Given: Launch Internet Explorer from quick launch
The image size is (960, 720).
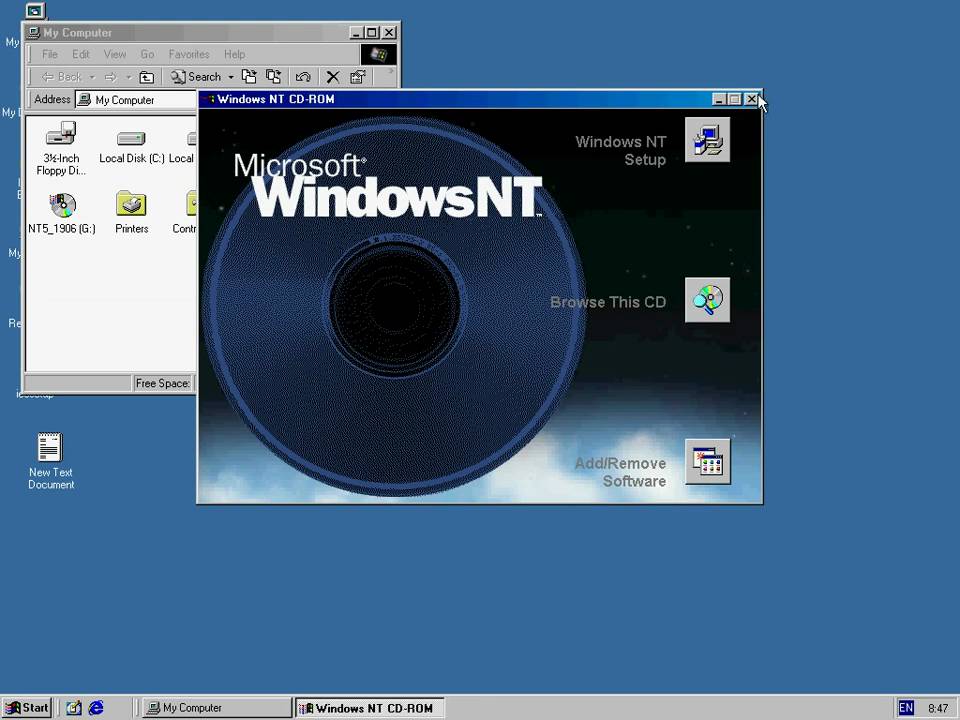Looking at the screenshot, I should (96, 708).
